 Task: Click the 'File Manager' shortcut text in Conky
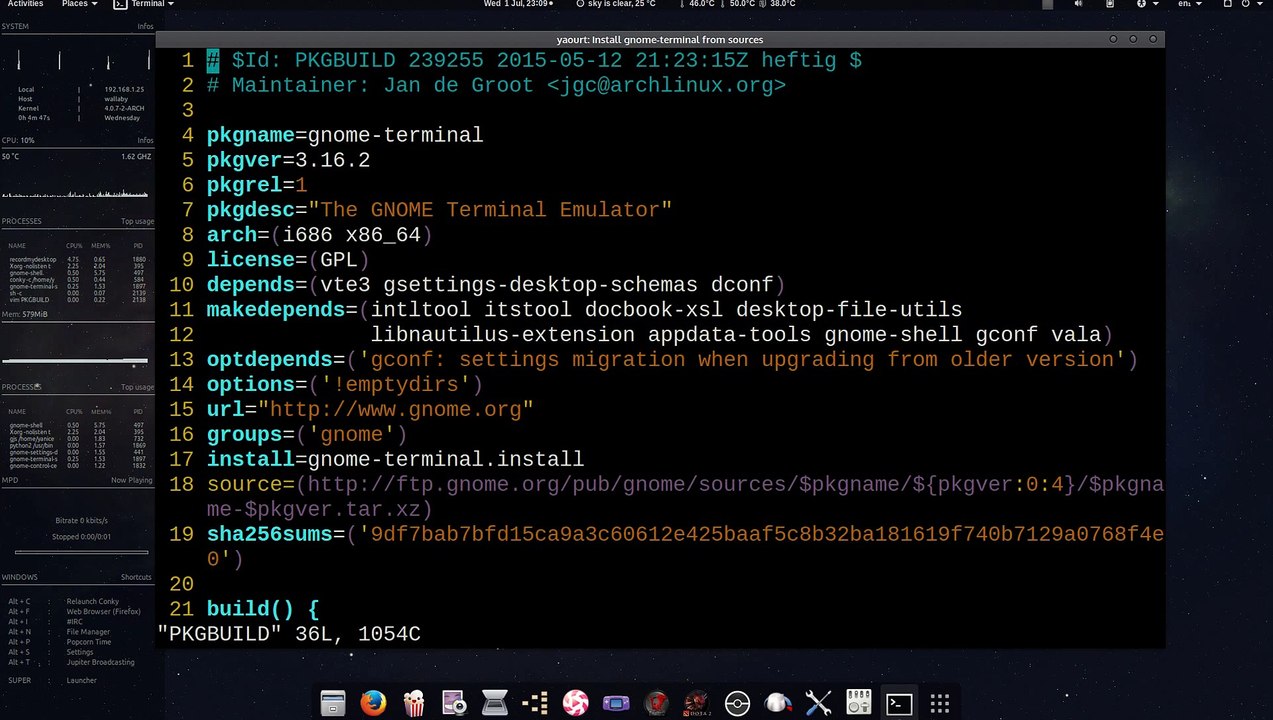tap(88, 632)
